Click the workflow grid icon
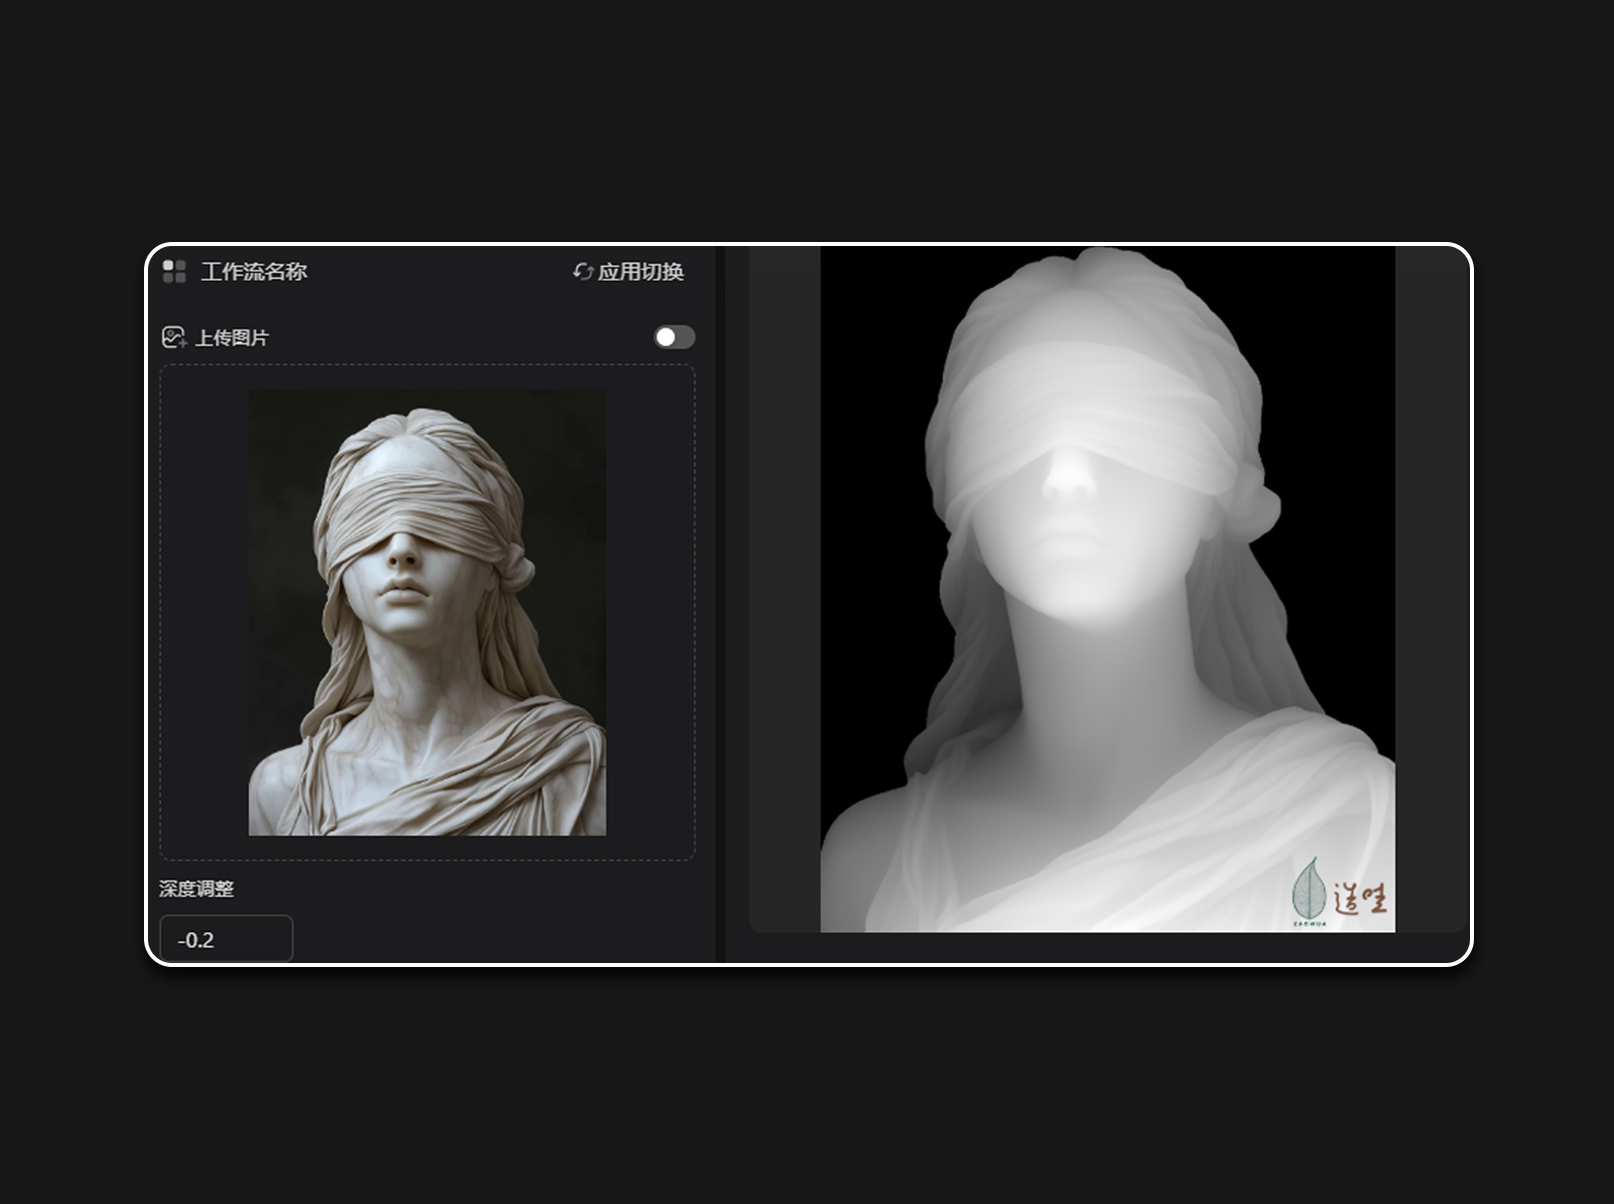Image resolution: width=1614 pixels, height=1204 pixels. (x=174, y=271)
